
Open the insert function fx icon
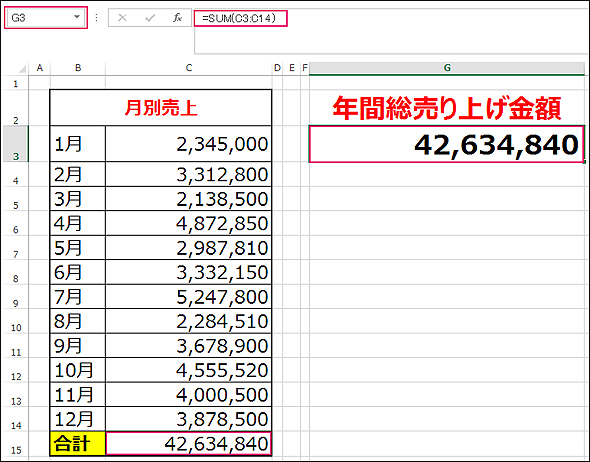pyautogui.click(x=177, y=18)
